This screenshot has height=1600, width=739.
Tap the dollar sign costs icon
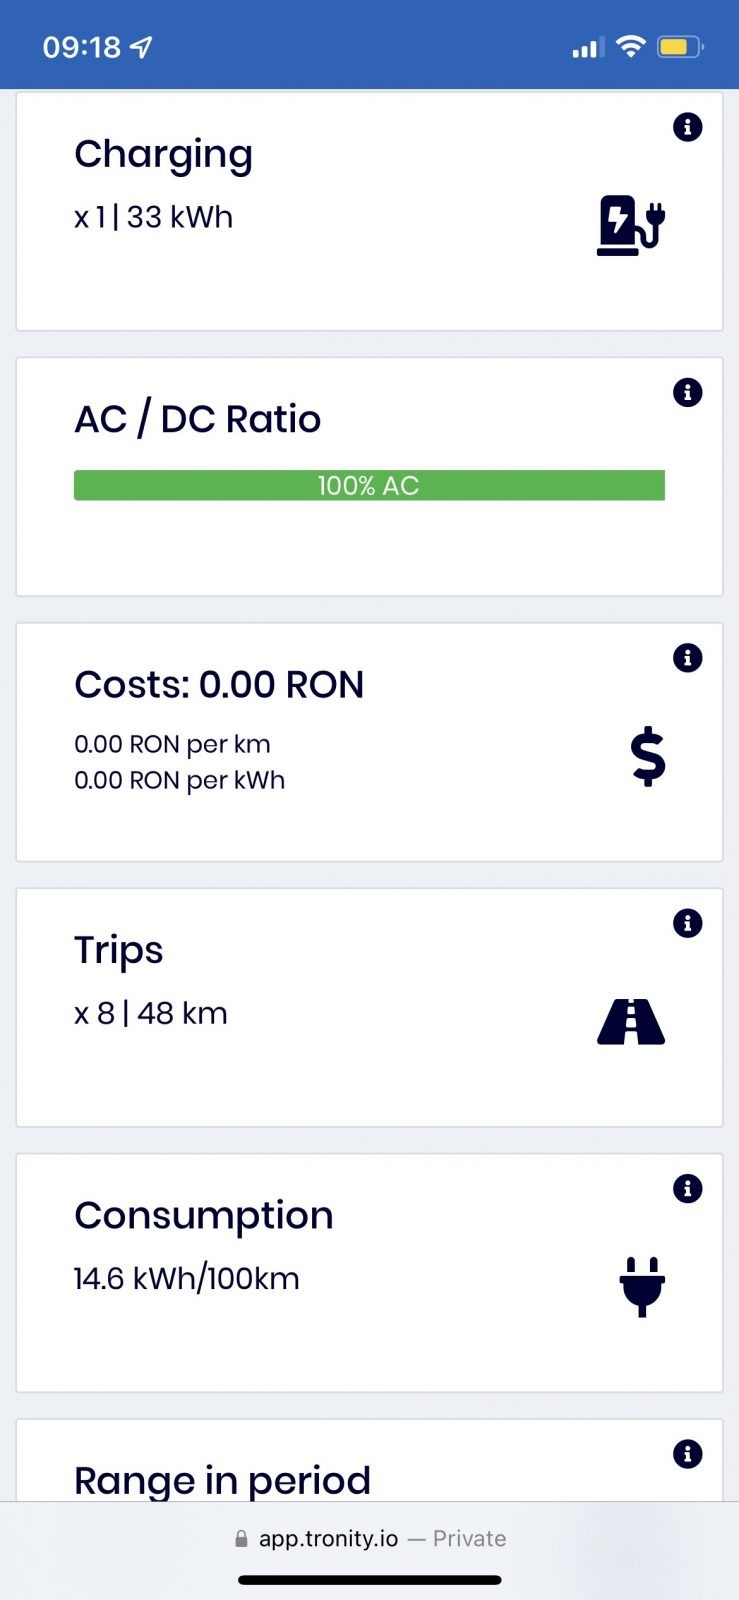point(648,756)
